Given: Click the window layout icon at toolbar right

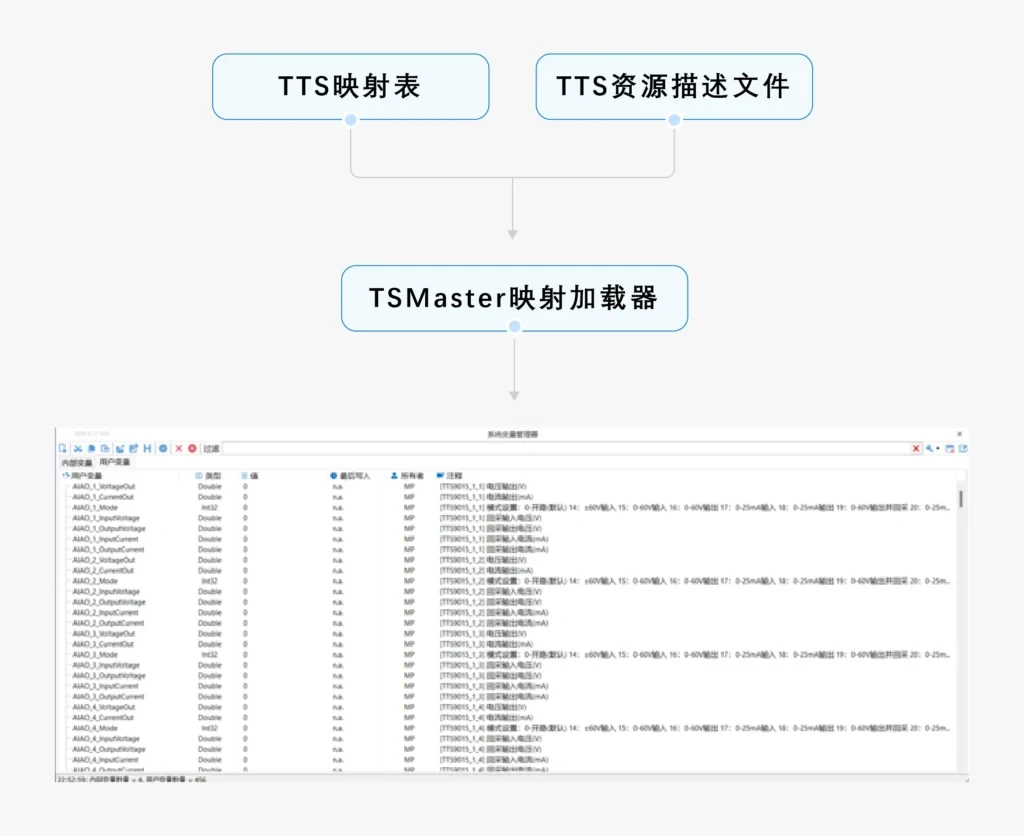Looking at the screenshot, I should pos(950,449).
